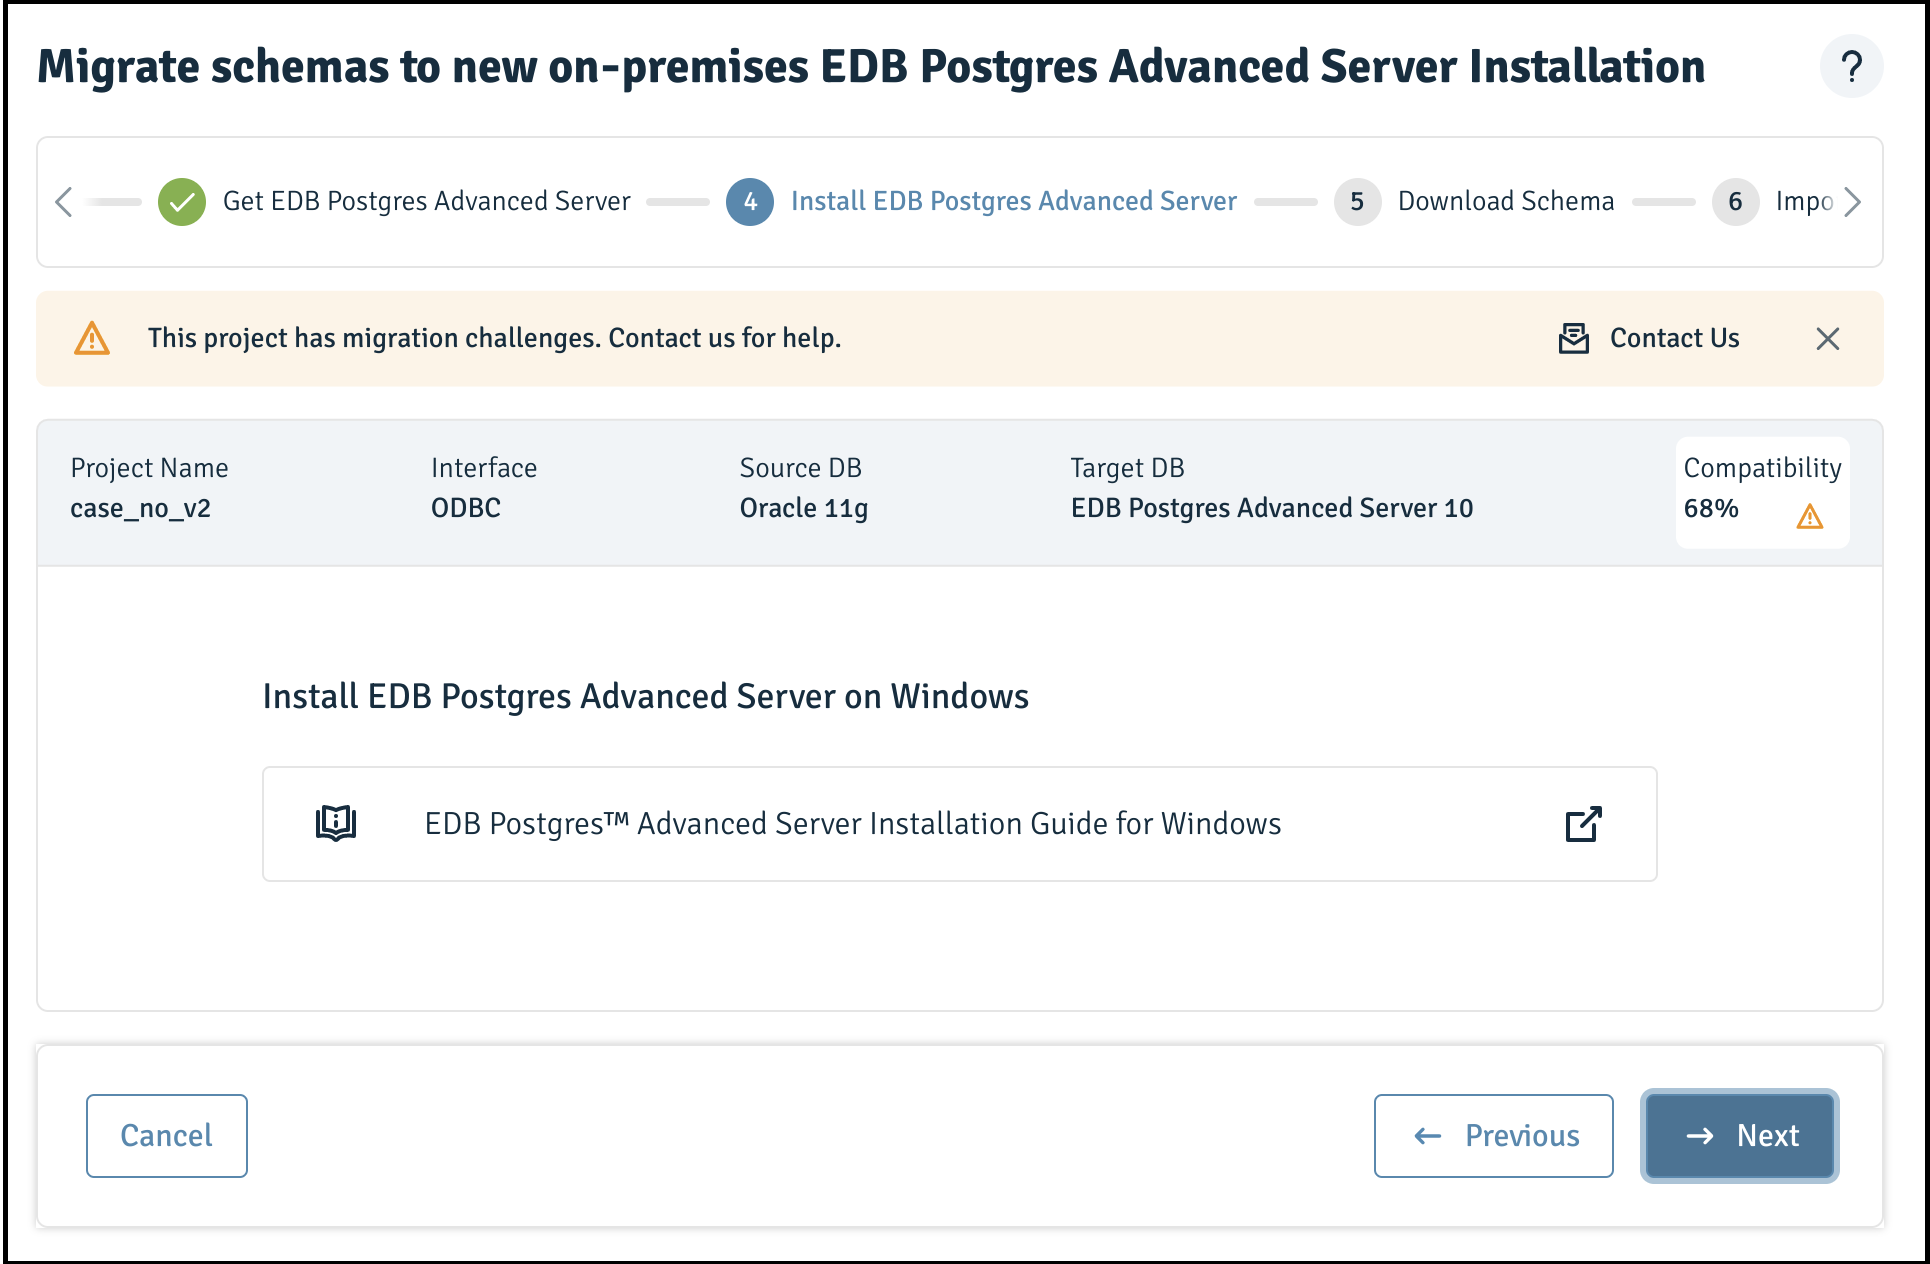Click Install EDB Postgres on Windows heading
Image resolution: width=1930 pixels, height=1264 pixels.
(646, 696)
